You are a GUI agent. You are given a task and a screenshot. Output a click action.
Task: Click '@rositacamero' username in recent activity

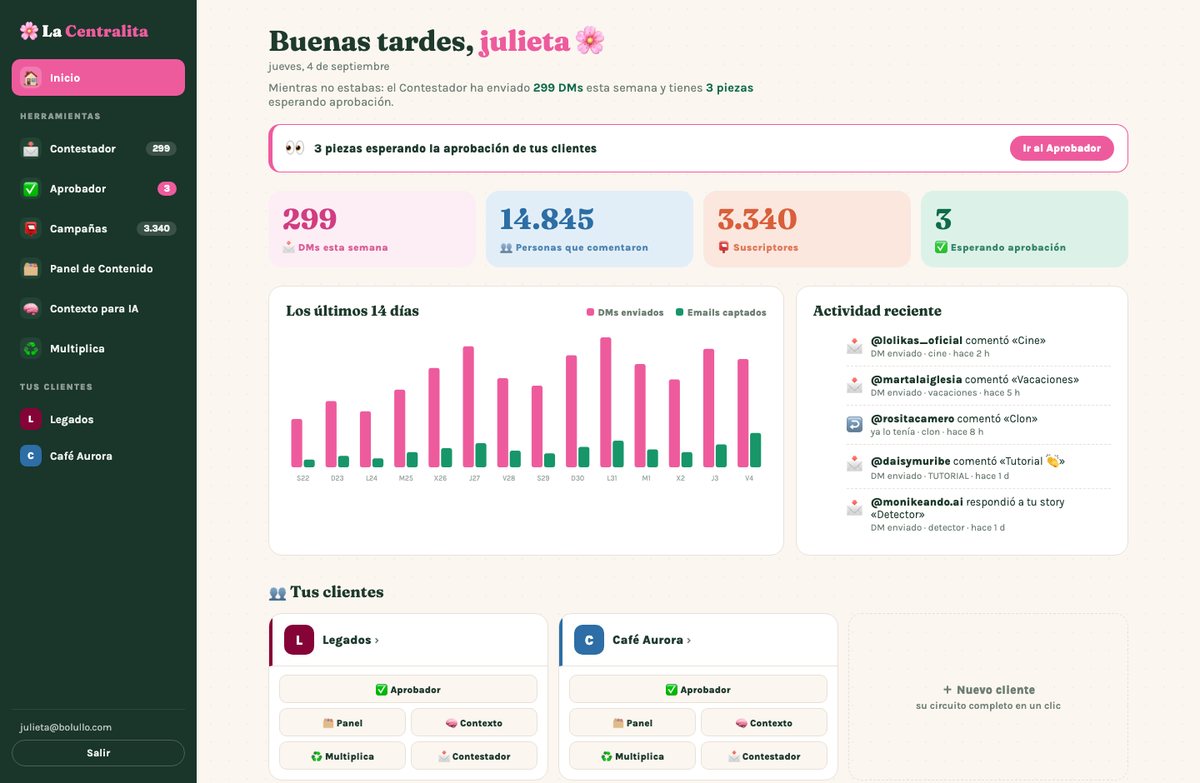[x=912, y=419]
